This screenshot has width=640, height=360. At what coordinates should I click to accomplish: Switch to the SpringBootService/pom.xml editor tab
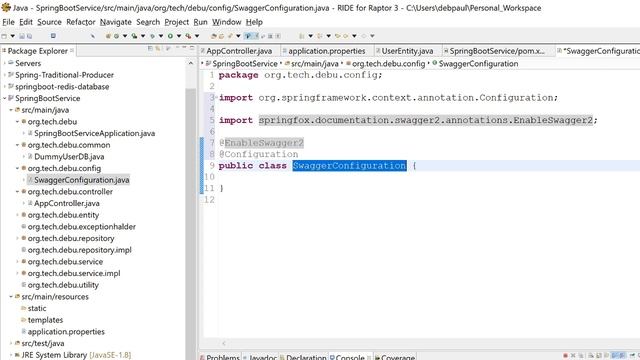(x=497, y=51)
